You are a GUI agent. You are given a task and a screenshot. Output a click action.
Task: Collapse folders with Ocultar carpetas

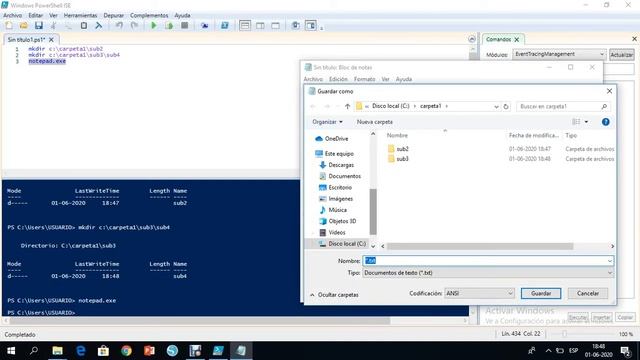pos(334,295)
